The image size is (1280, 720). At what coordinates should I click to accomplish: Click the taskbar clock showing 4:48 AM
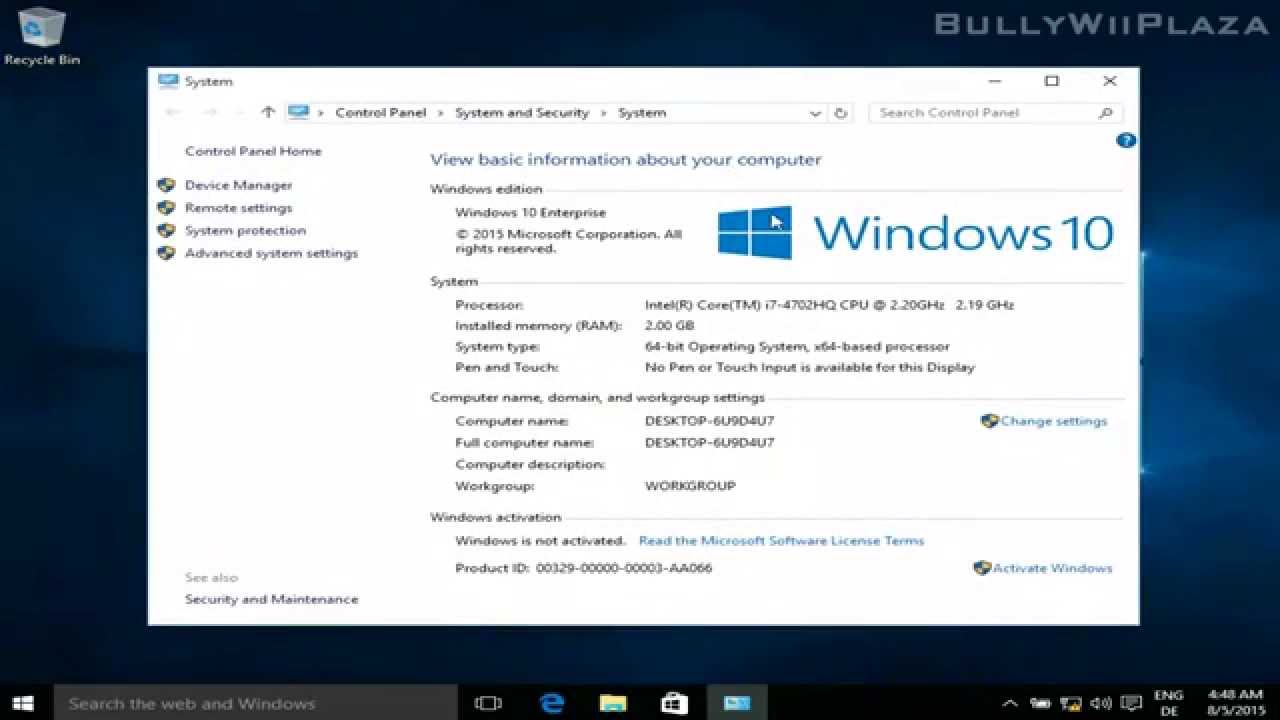click(1235, 703)
